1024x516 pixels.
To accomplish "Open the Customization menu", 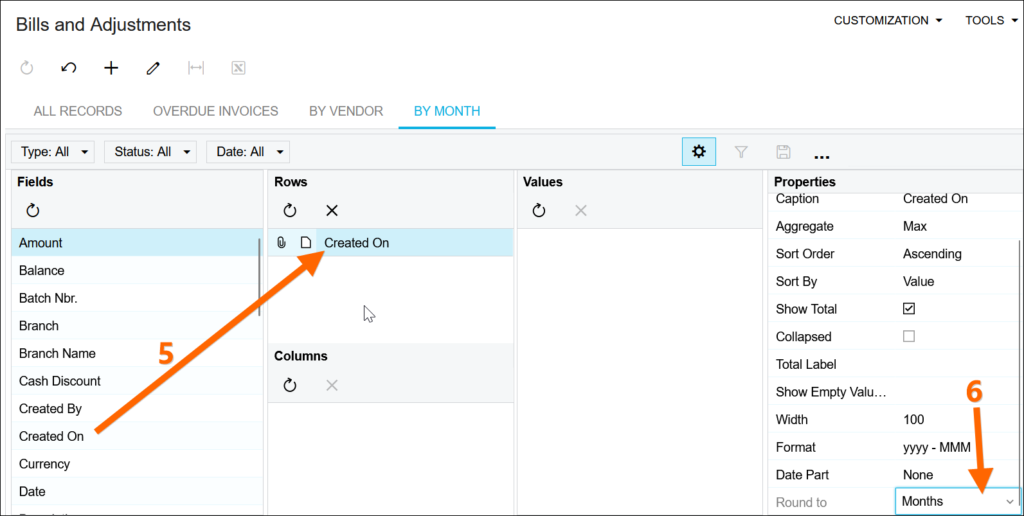I will coord(888,20).
